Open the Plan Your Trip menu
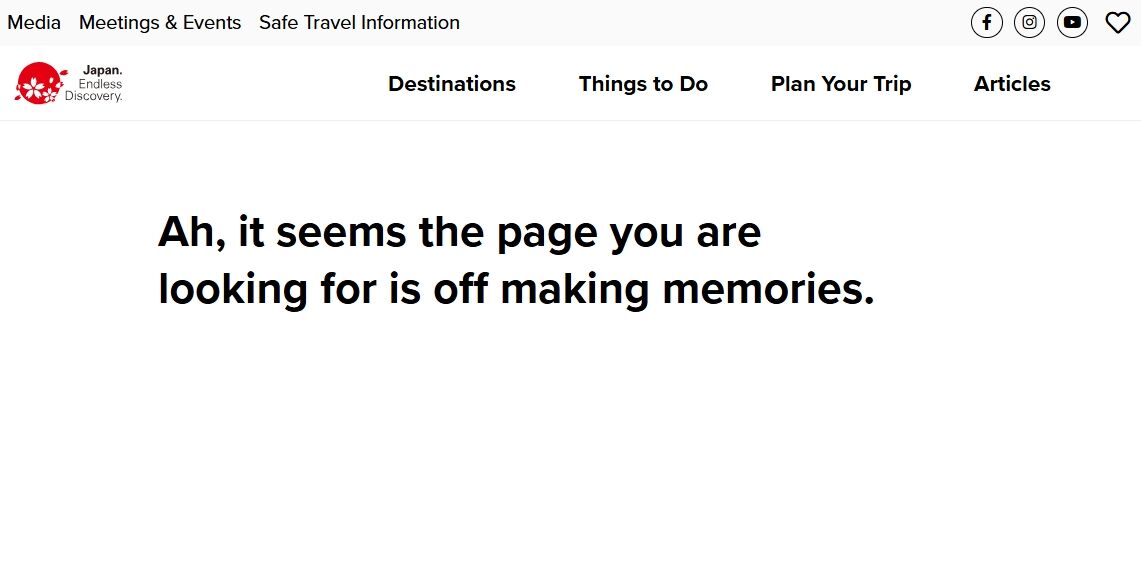This screenshot has width=1141, height=583. click(841, 84)
